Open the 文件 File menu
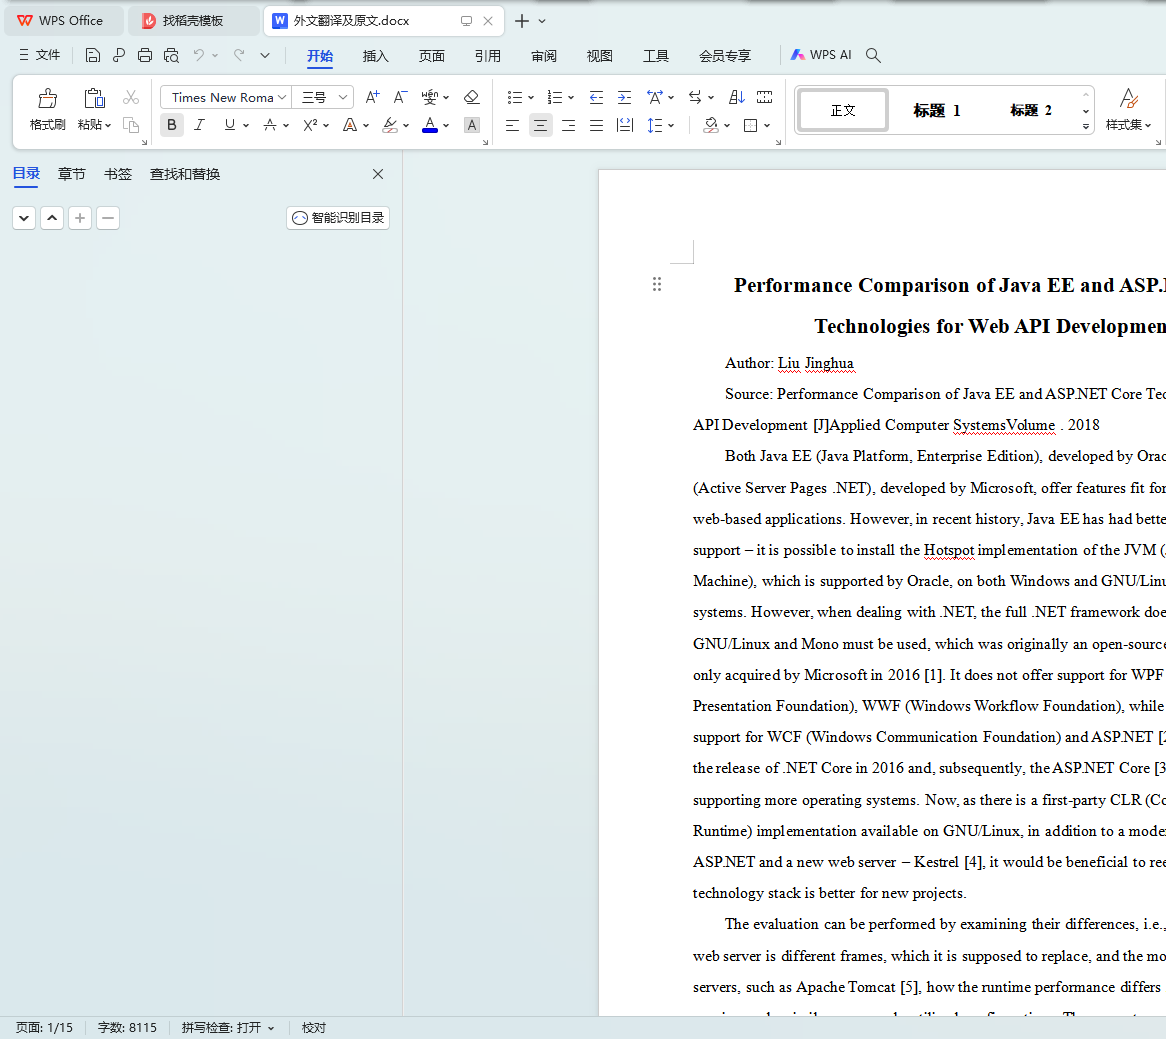This screenshot has height=1039, width=1166. (x=40, y=55)
